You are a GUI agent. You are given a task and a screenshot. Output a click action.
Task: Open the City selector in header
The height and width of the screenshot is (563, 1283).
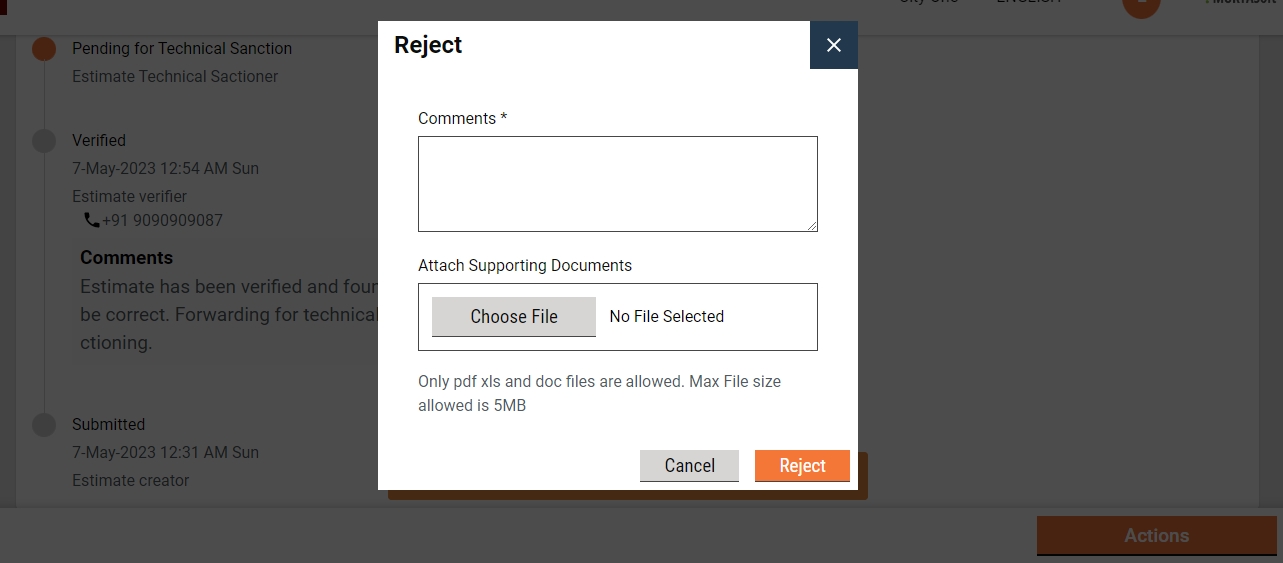coord(928,3)
